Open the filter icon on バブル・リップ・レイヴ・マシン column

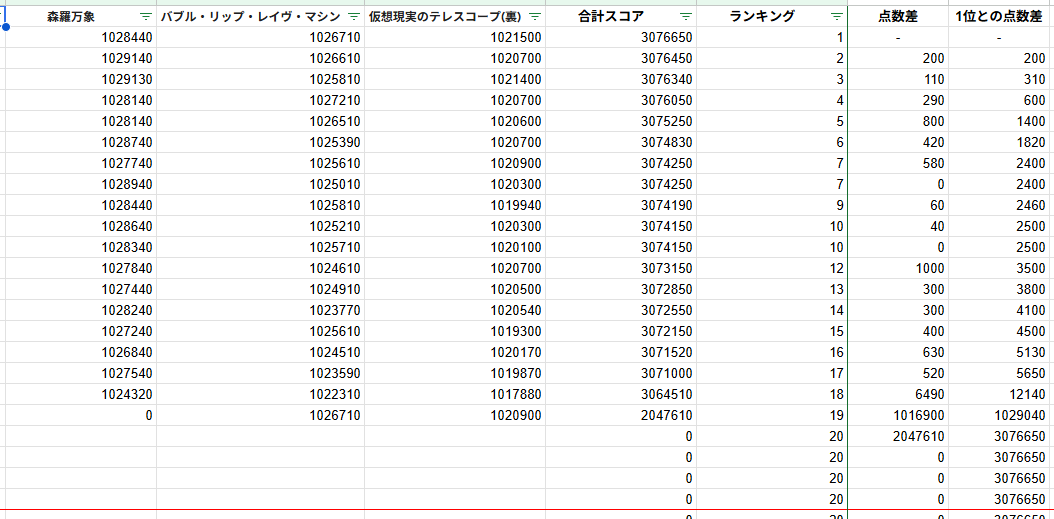(x=354, y=16)
